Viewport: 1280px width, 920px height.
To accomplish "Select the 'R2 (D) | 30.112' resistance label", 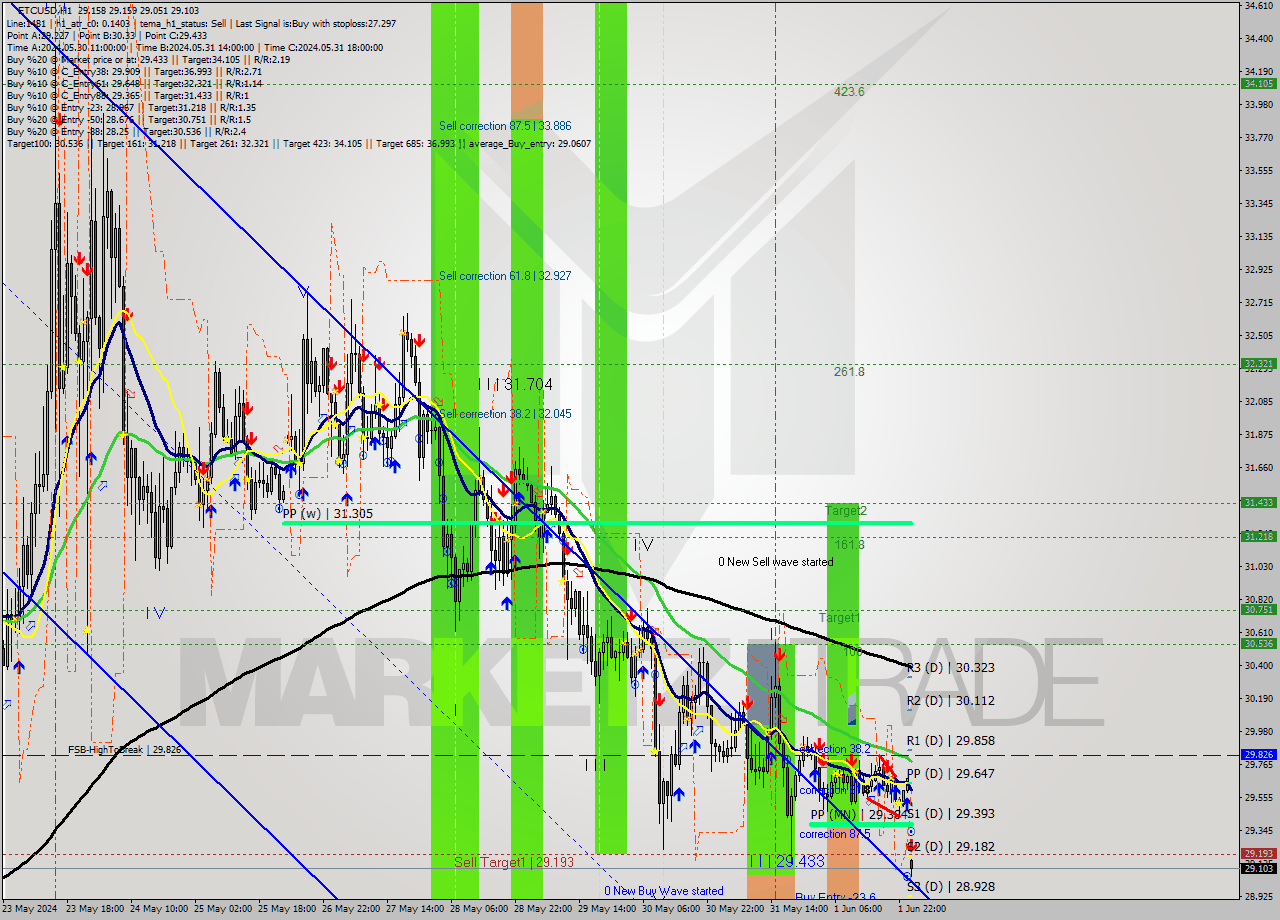I will coord(951,701).
